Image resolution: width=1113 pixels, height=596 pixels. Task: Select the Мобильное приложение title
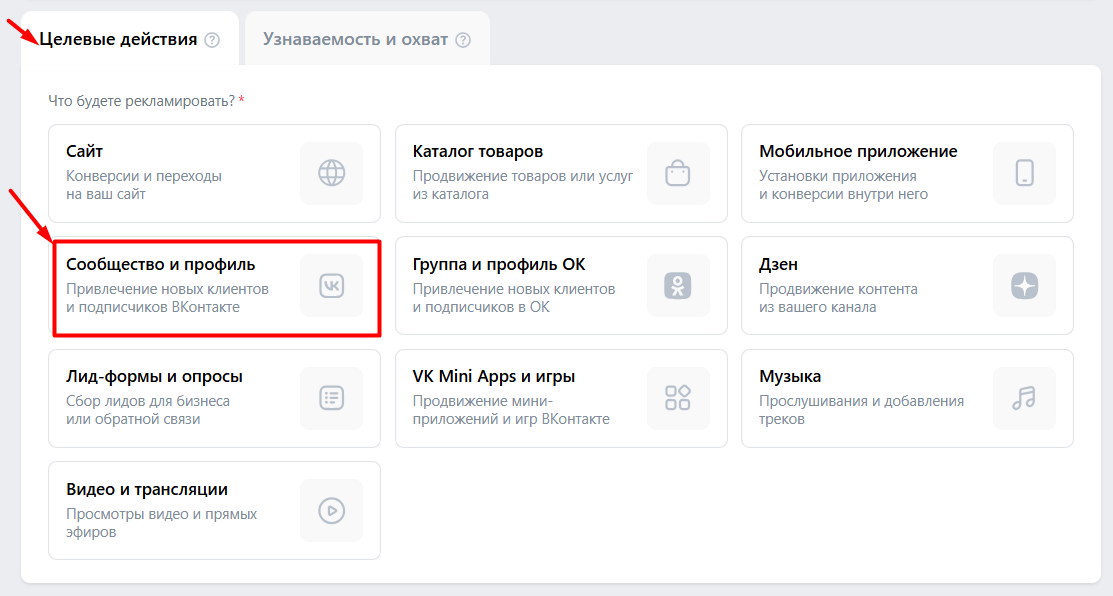click(x=858, y=151)
